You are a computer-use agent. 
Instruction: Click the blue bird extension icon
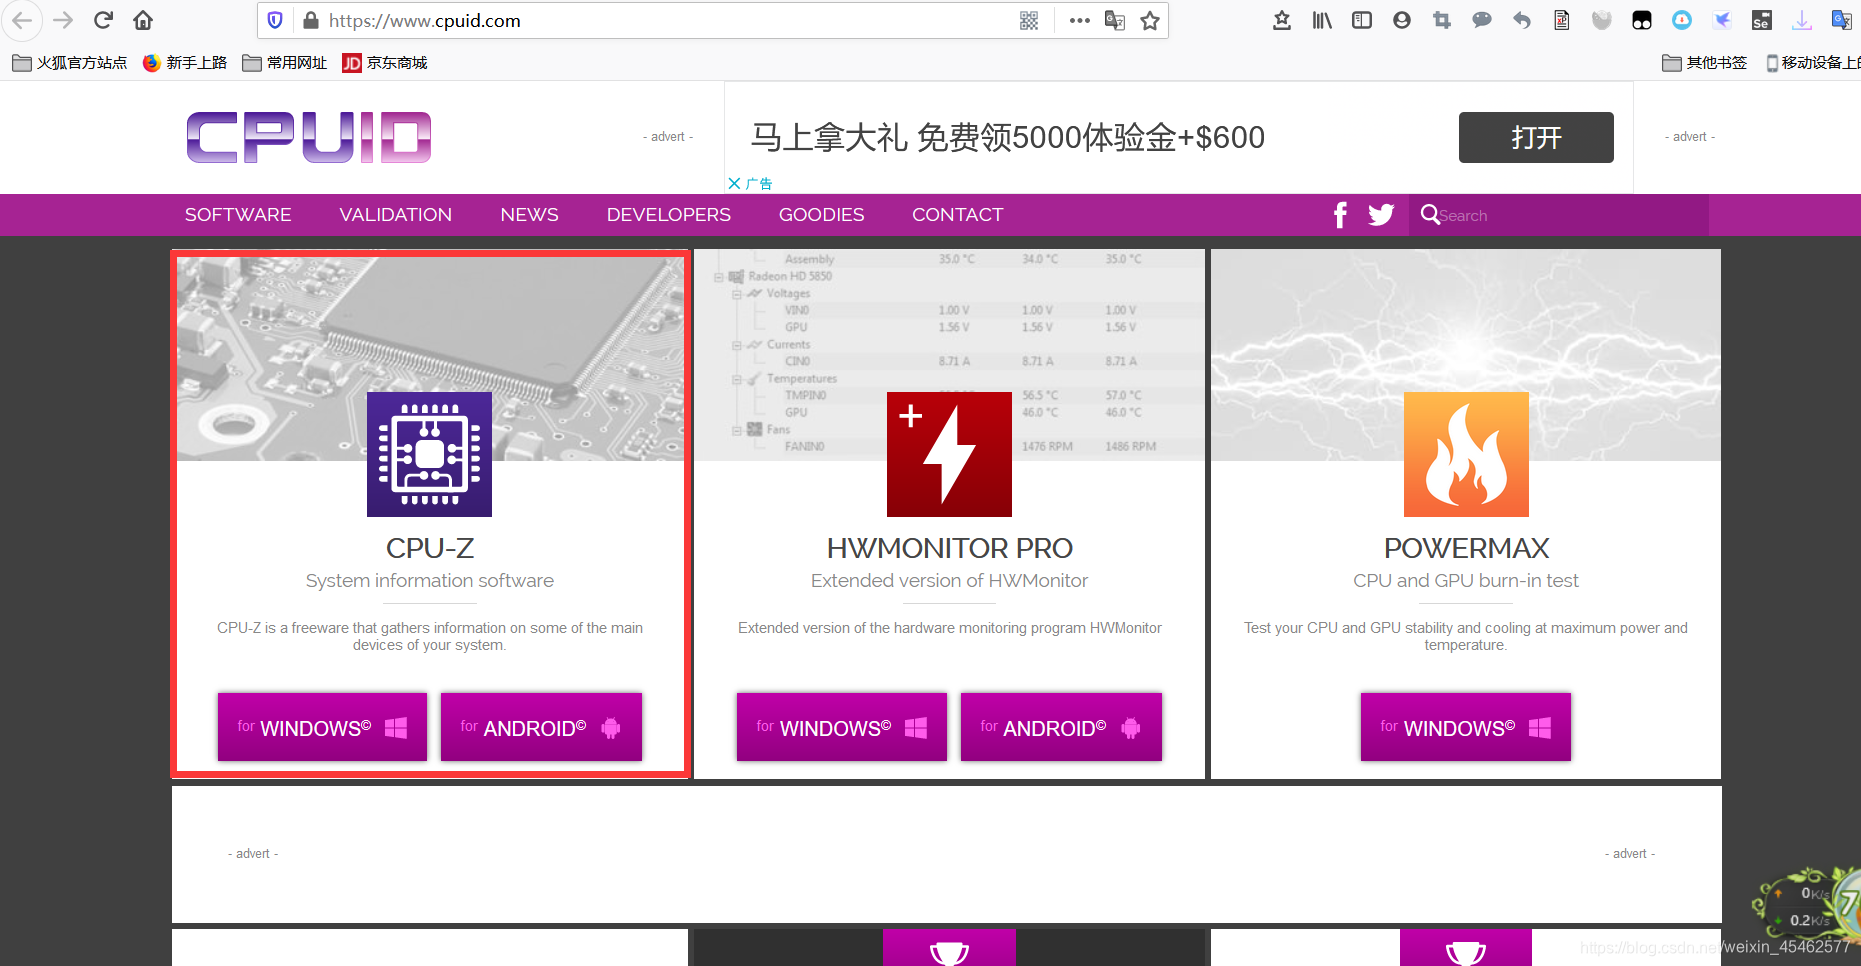[x=1722, y=20]
